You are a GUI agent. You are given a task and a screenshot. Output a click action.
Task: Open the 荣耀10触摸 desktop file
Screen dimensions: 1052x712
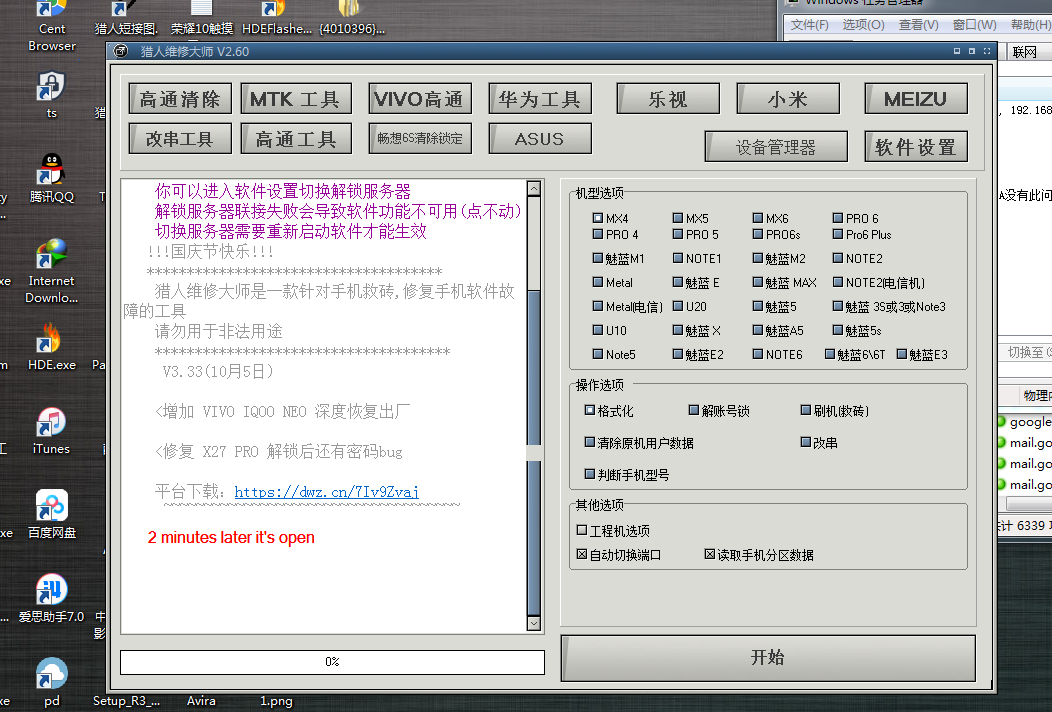[202, 19]
